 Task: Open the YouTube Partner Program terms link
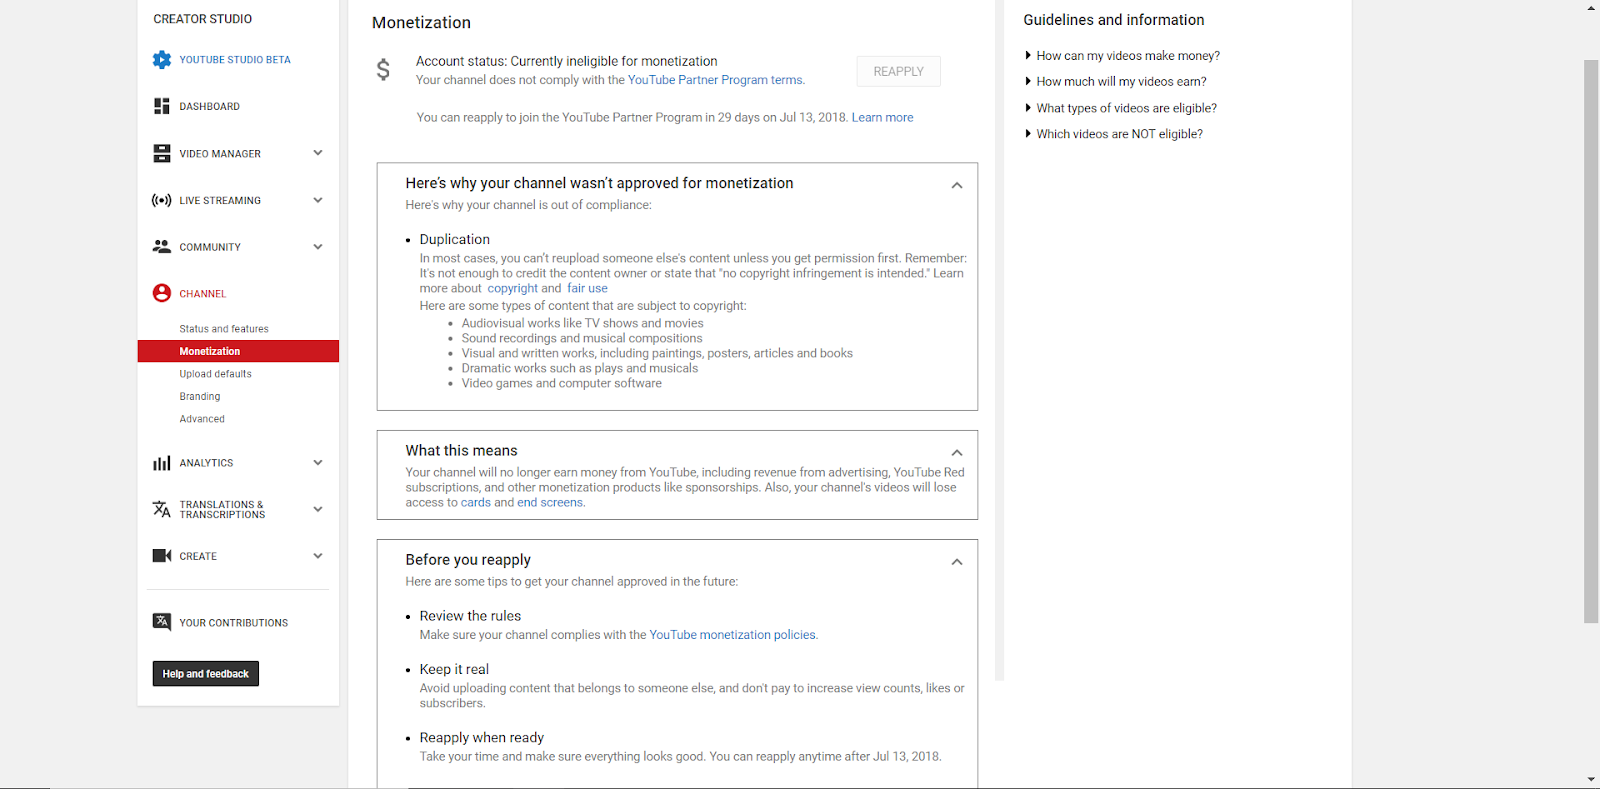[715, 80]
